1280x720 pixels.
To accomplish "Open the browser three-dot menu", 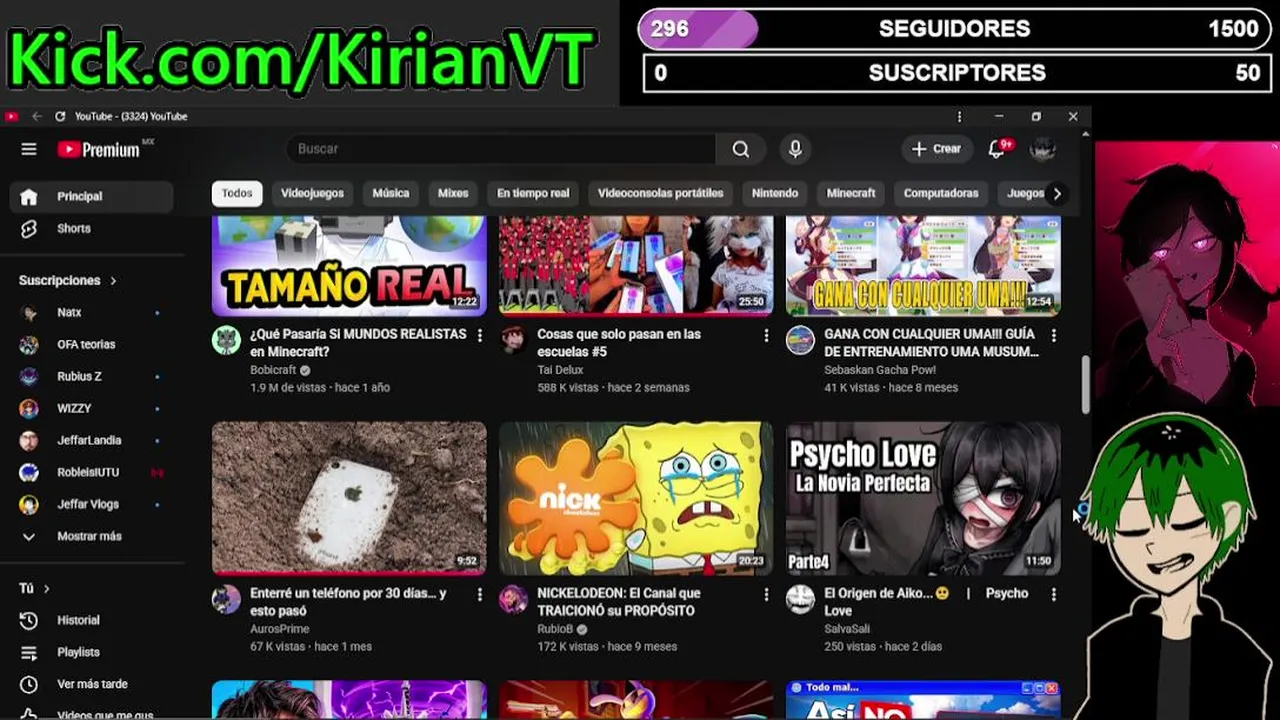I will 959,116.
